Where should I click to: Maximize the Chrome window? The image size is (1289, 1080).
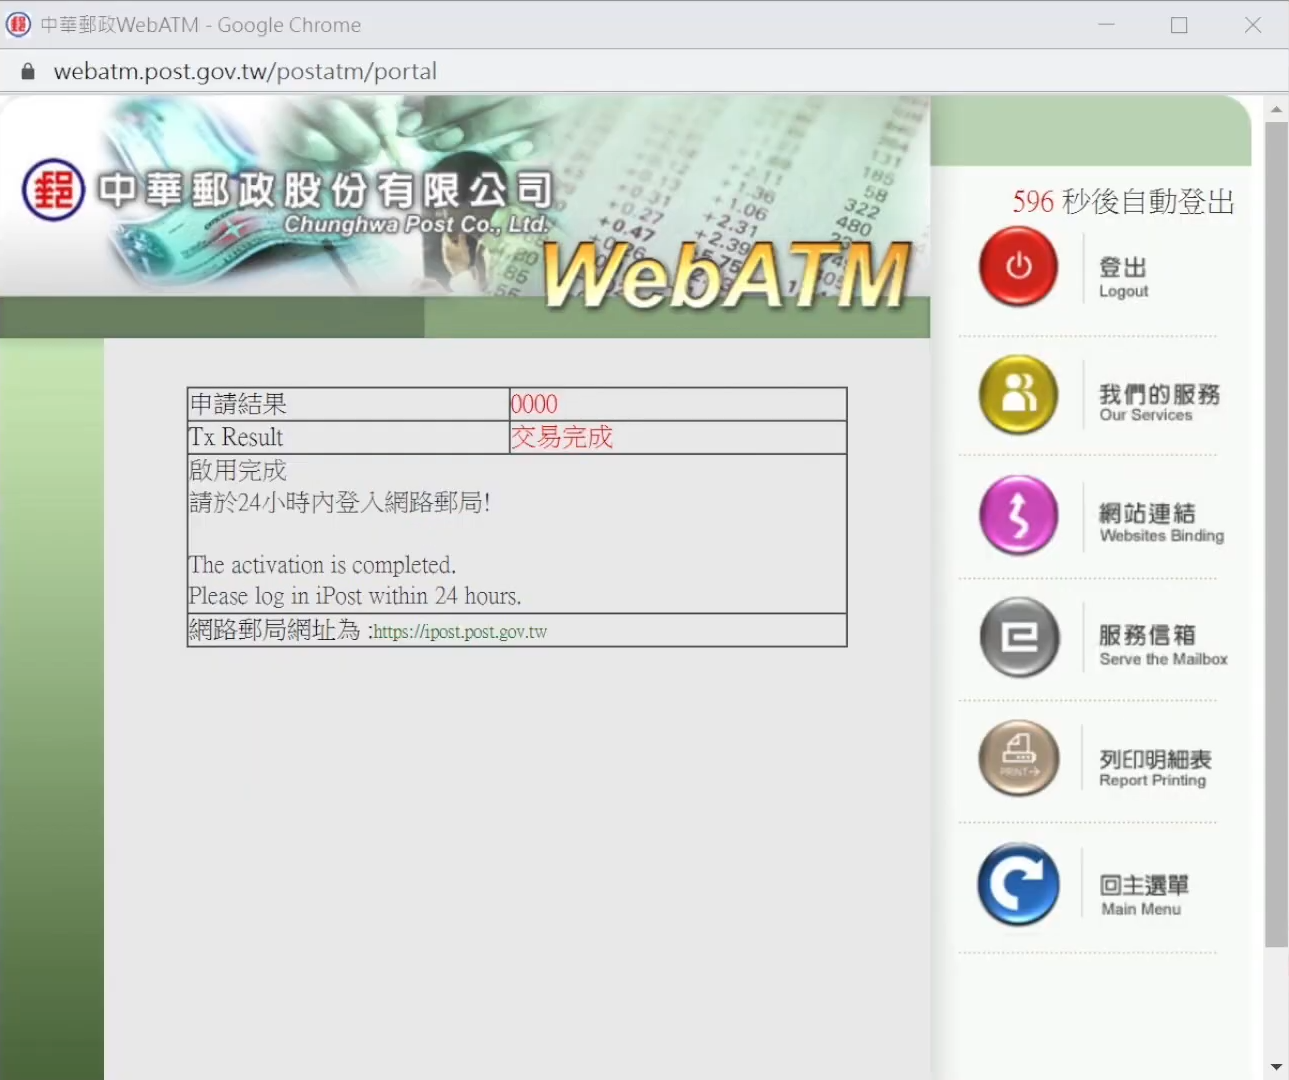1179,24
